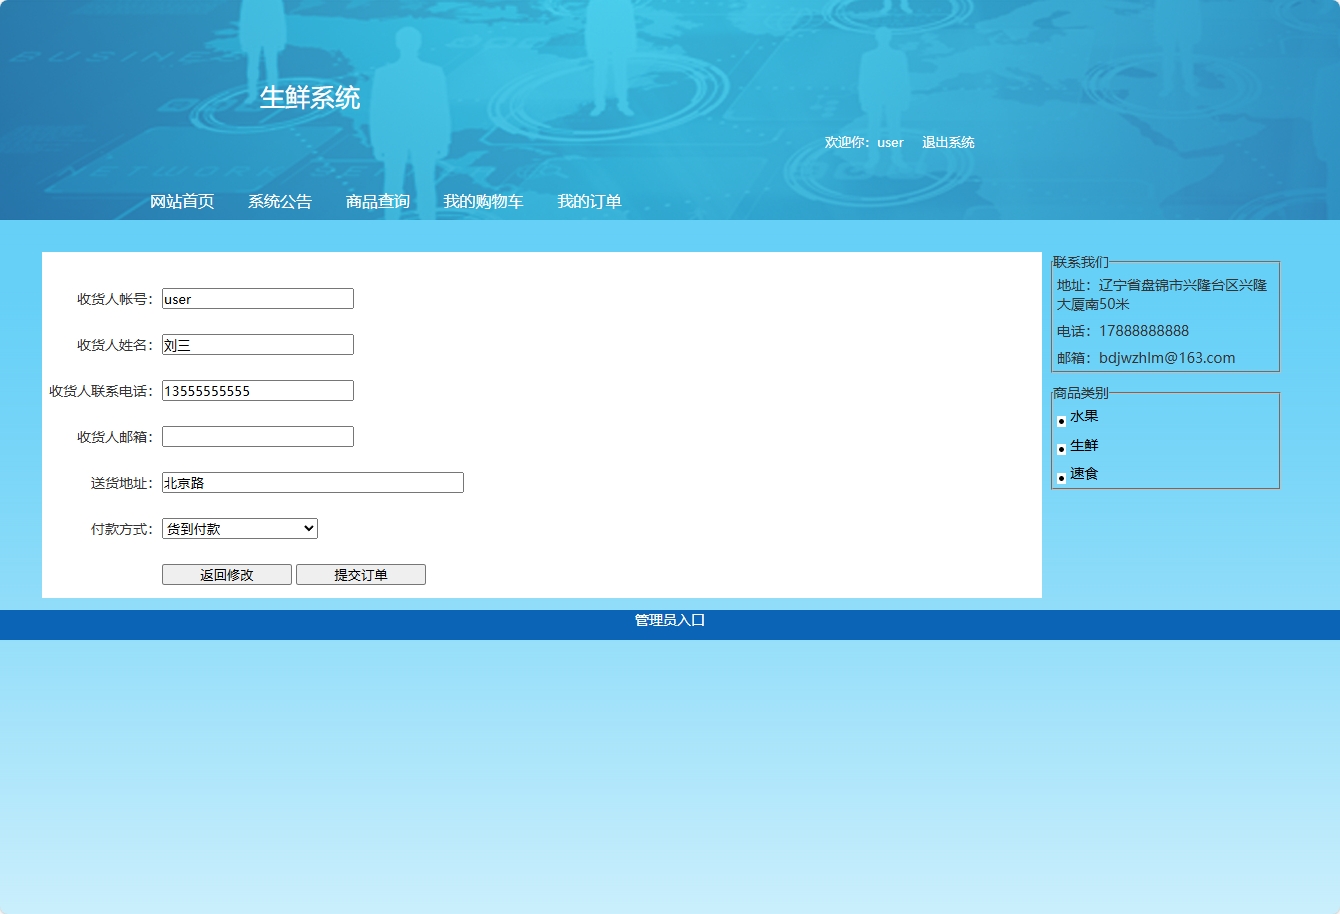Viewport: 1340px width, 914px height.
Task: Open the 付款方式 payment dropdown
Action: point(239,528)
